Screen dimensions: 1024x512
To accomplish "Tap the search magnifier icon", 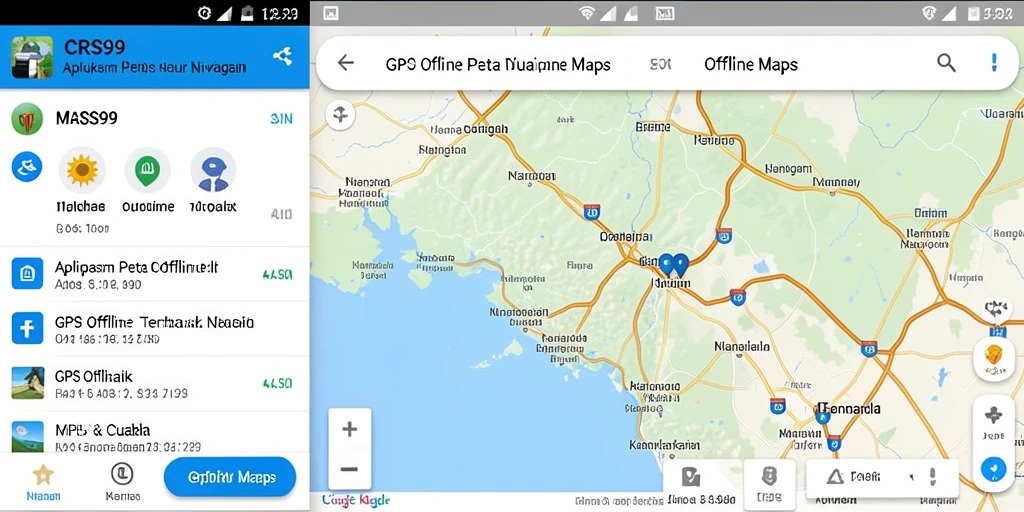I will click(x=946, y=63).
